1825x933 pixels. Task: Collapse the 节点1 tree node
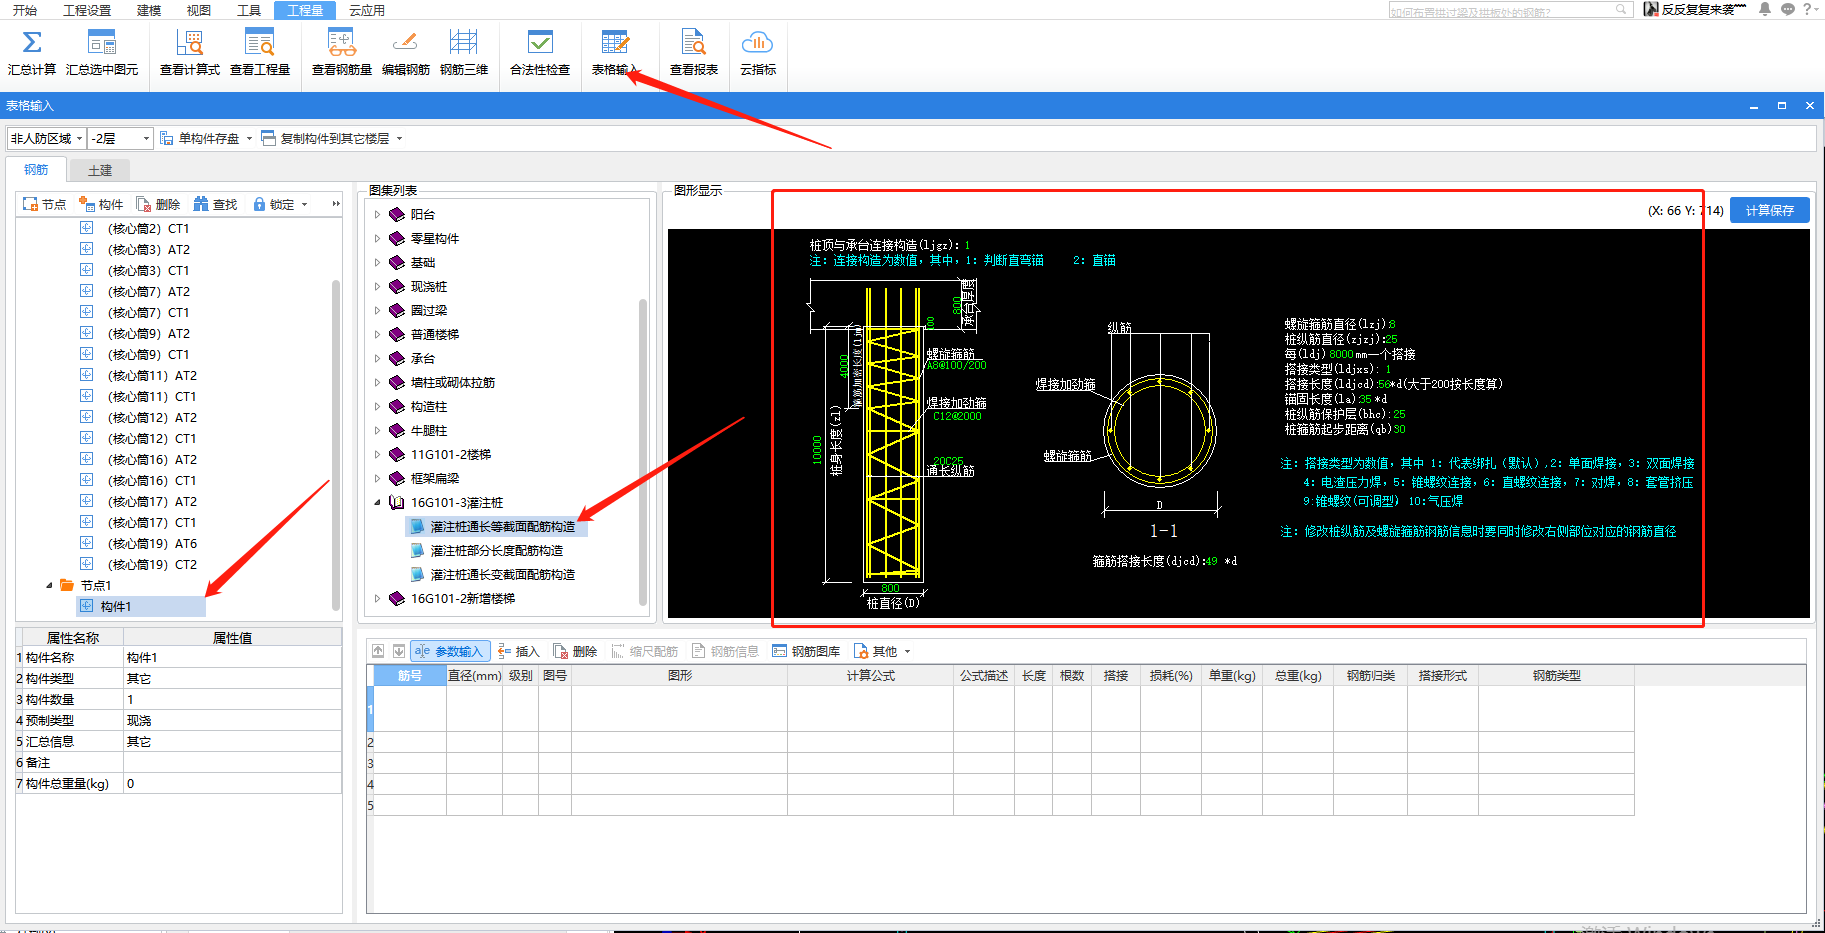pyautogui.click(x=49, y=585)
